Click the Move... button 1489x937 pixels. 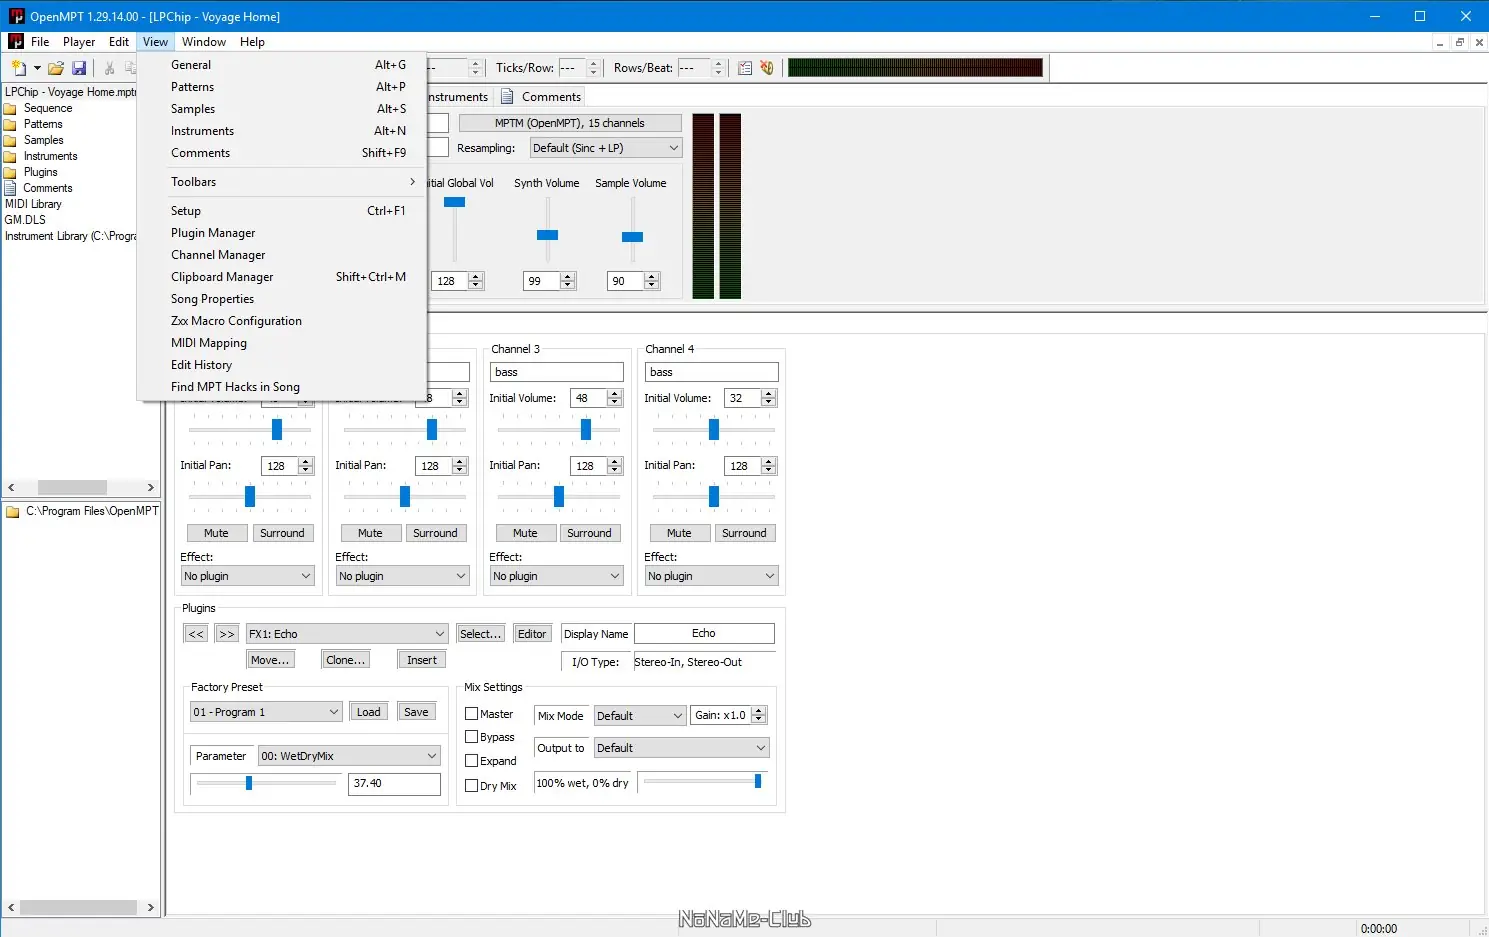pyautogui.click(x=270, y=660)
